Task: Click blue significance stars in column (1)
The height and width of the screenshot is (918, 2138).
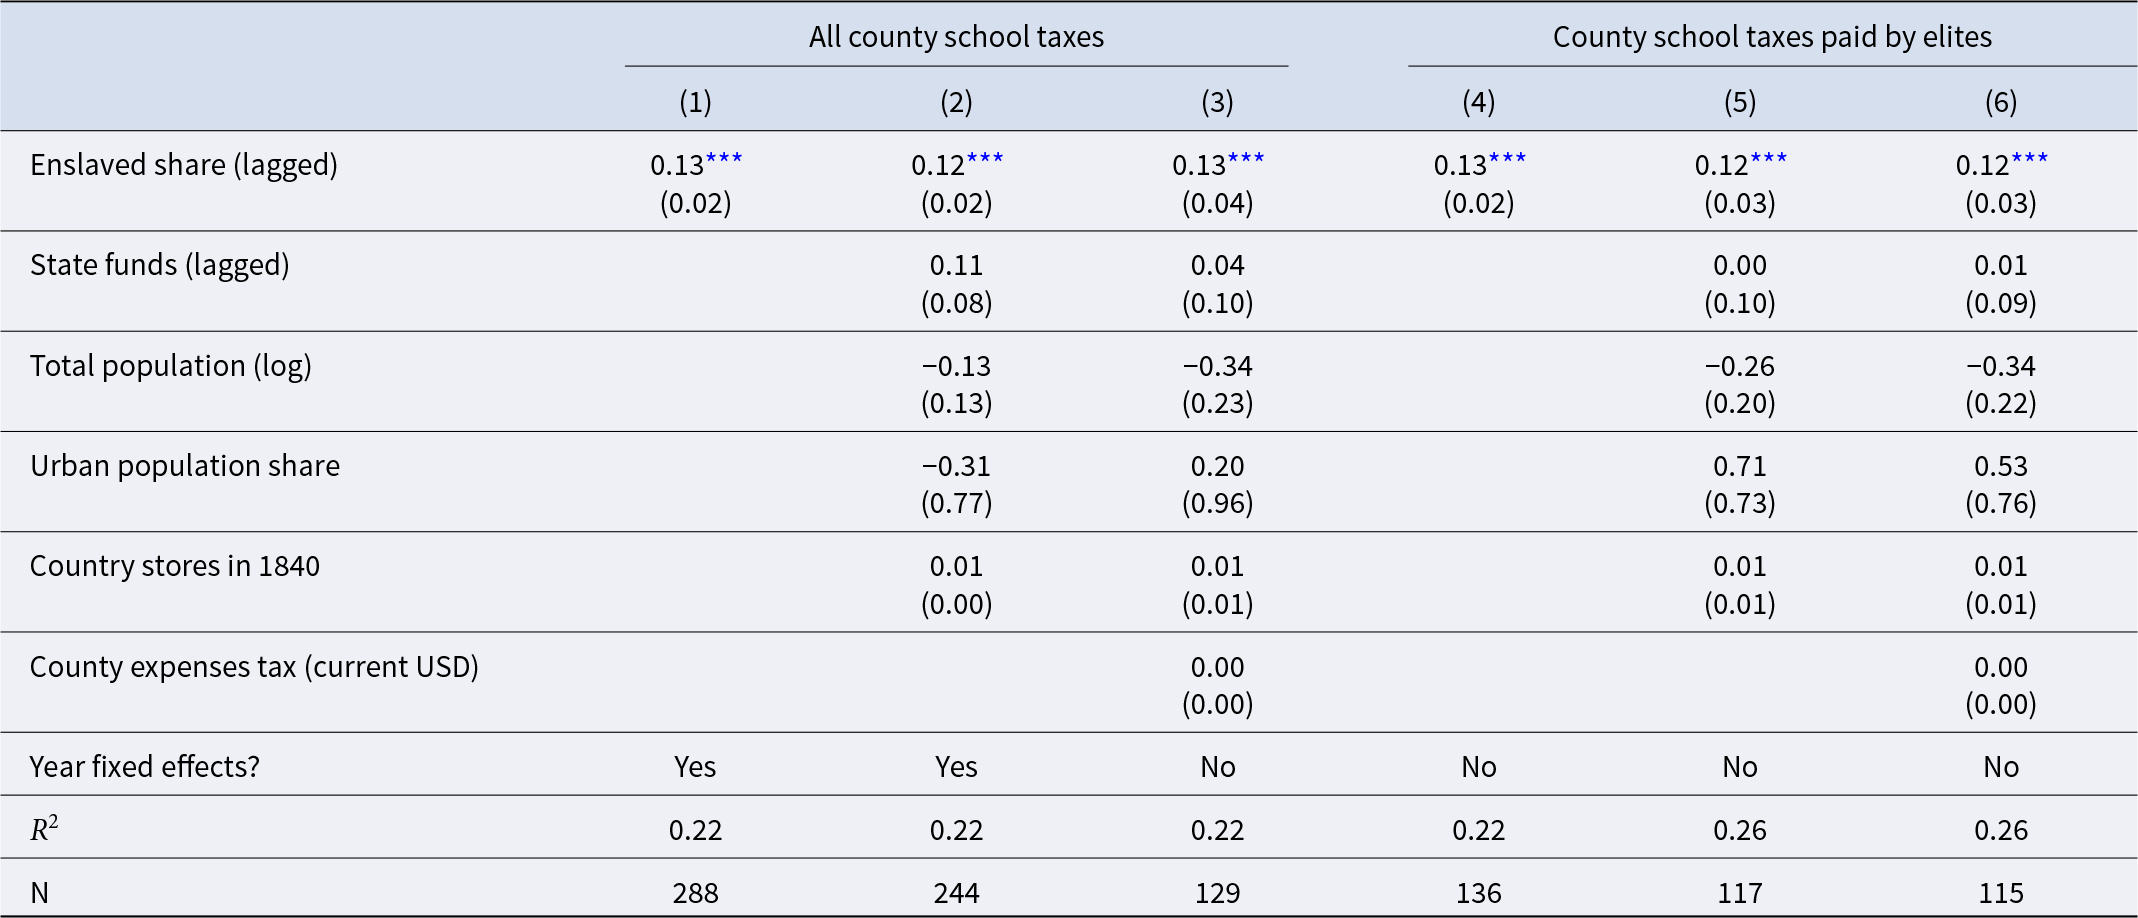Action: click(x=724, y=158)
